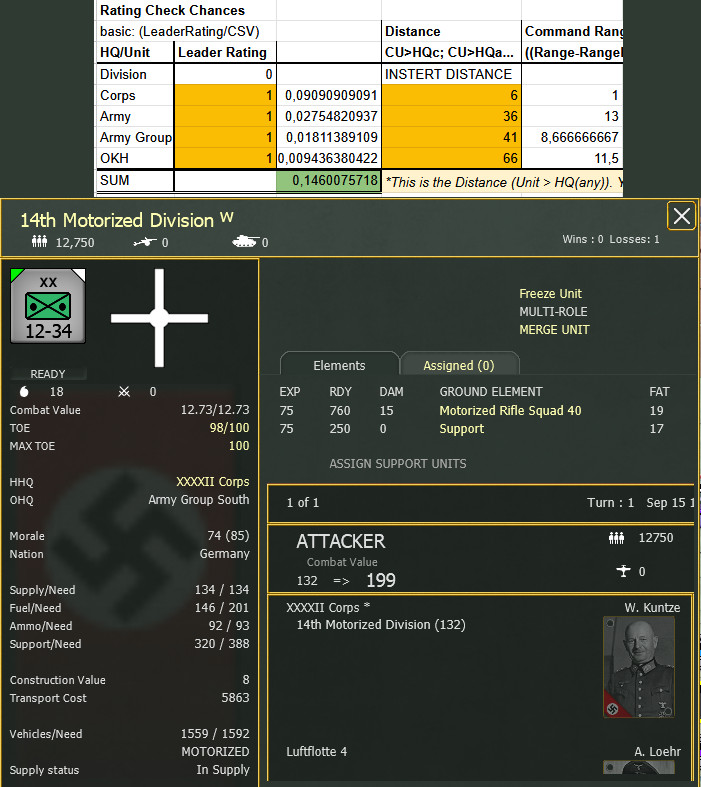Select Rating Check Chances header cell
Viewport: 701px width, 787px height.
(x=186, y=10)
